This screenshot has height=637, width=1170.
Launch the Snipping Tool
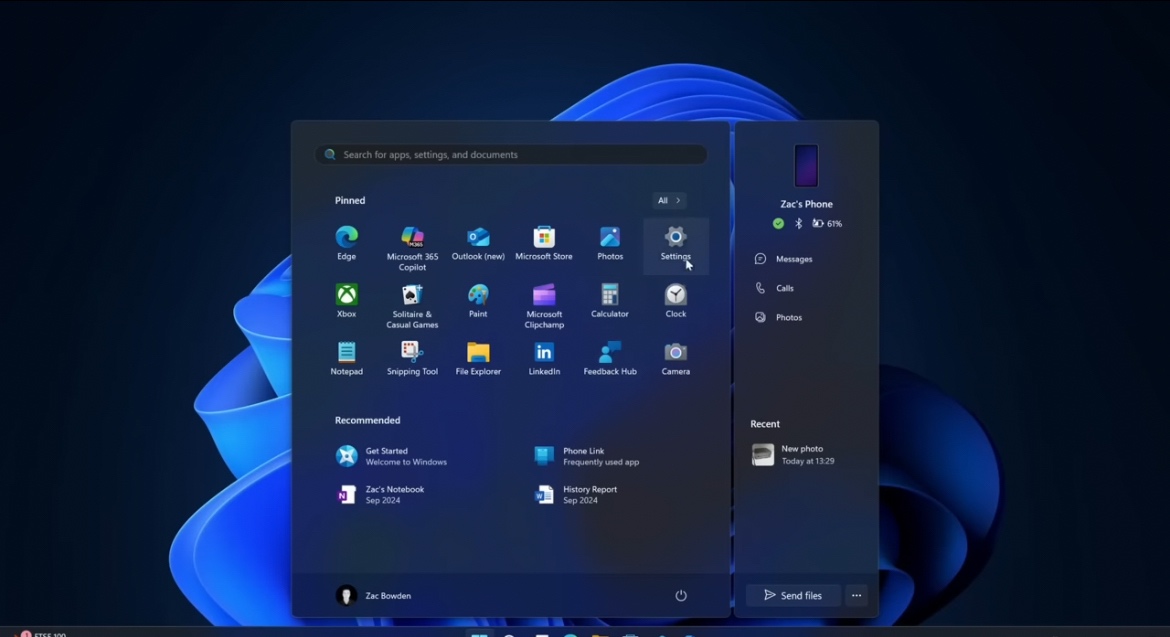point(412,359)
